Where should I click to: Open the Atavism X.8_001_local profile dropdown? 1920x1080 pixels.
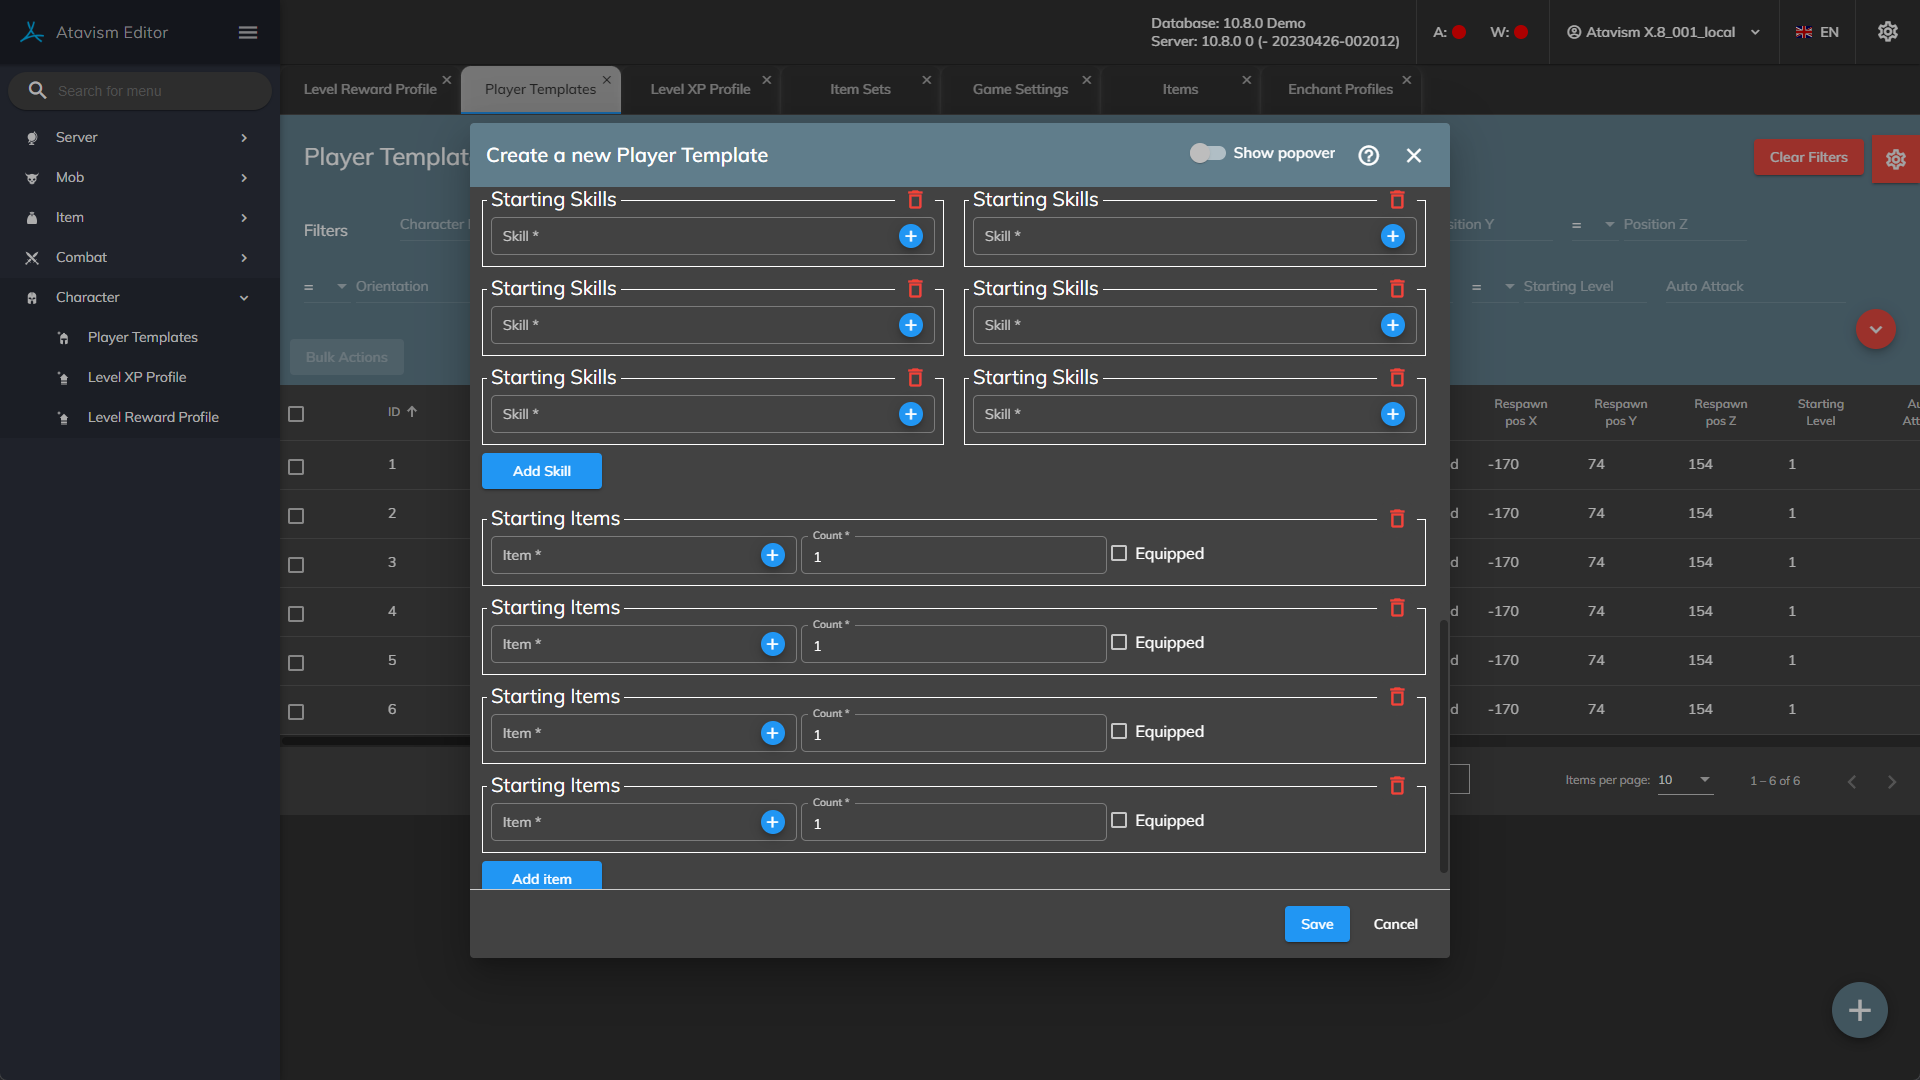pos(1663,32)
